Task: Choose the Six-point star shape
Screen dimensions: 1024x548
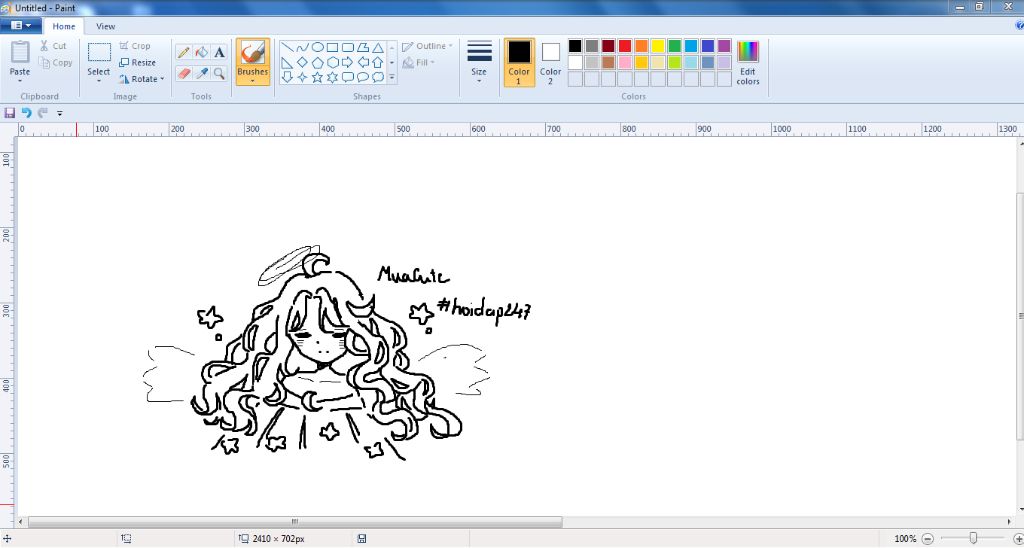Action: coord(332,77)
